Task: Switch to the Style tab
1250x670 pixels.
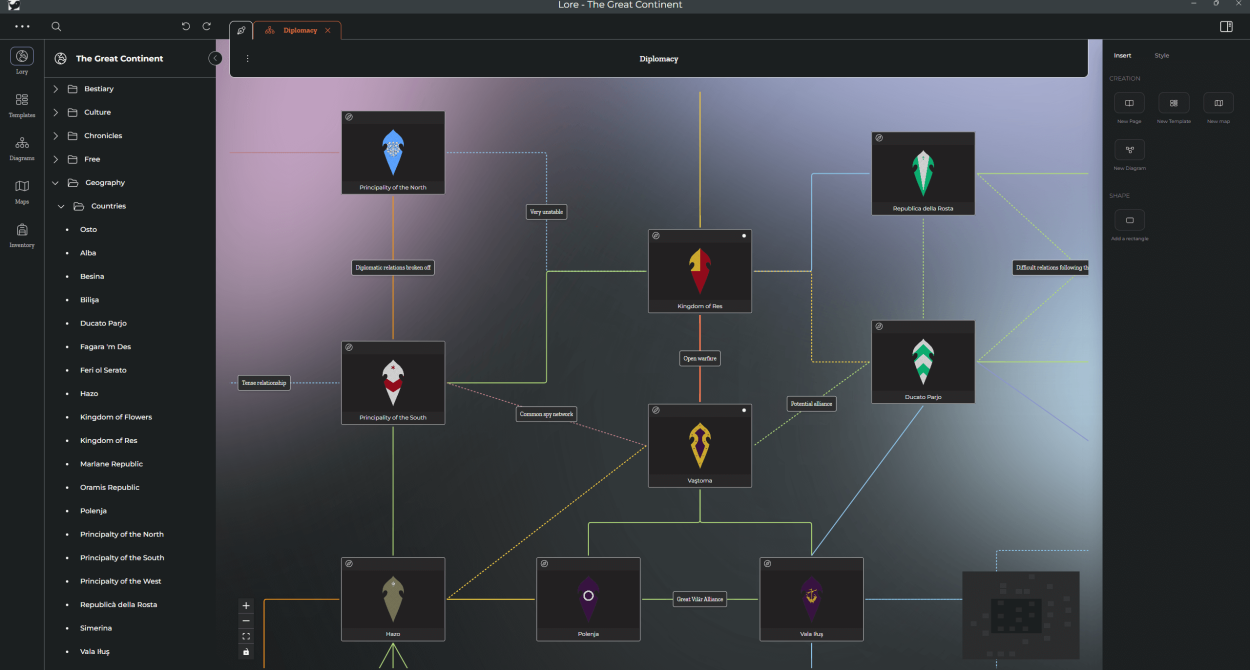Action: [x=1161, y=56]
